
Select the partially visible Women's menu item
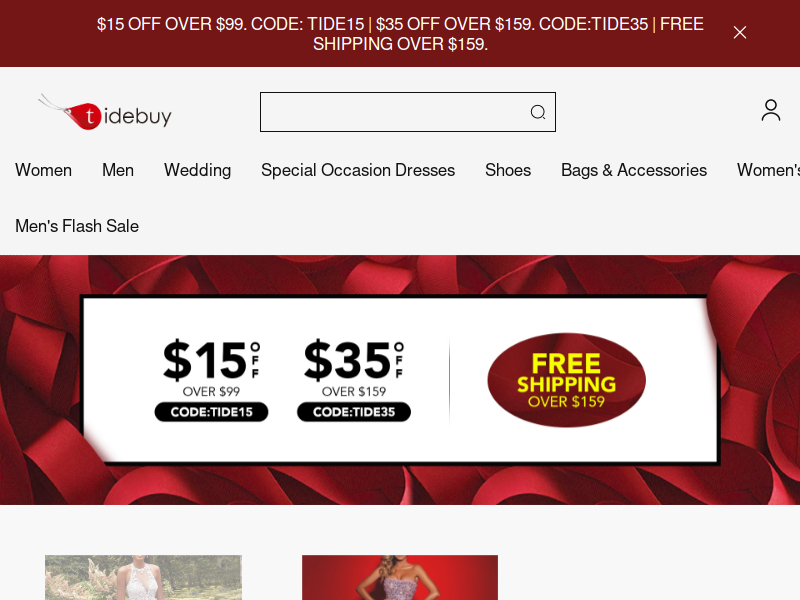point(768,170)
